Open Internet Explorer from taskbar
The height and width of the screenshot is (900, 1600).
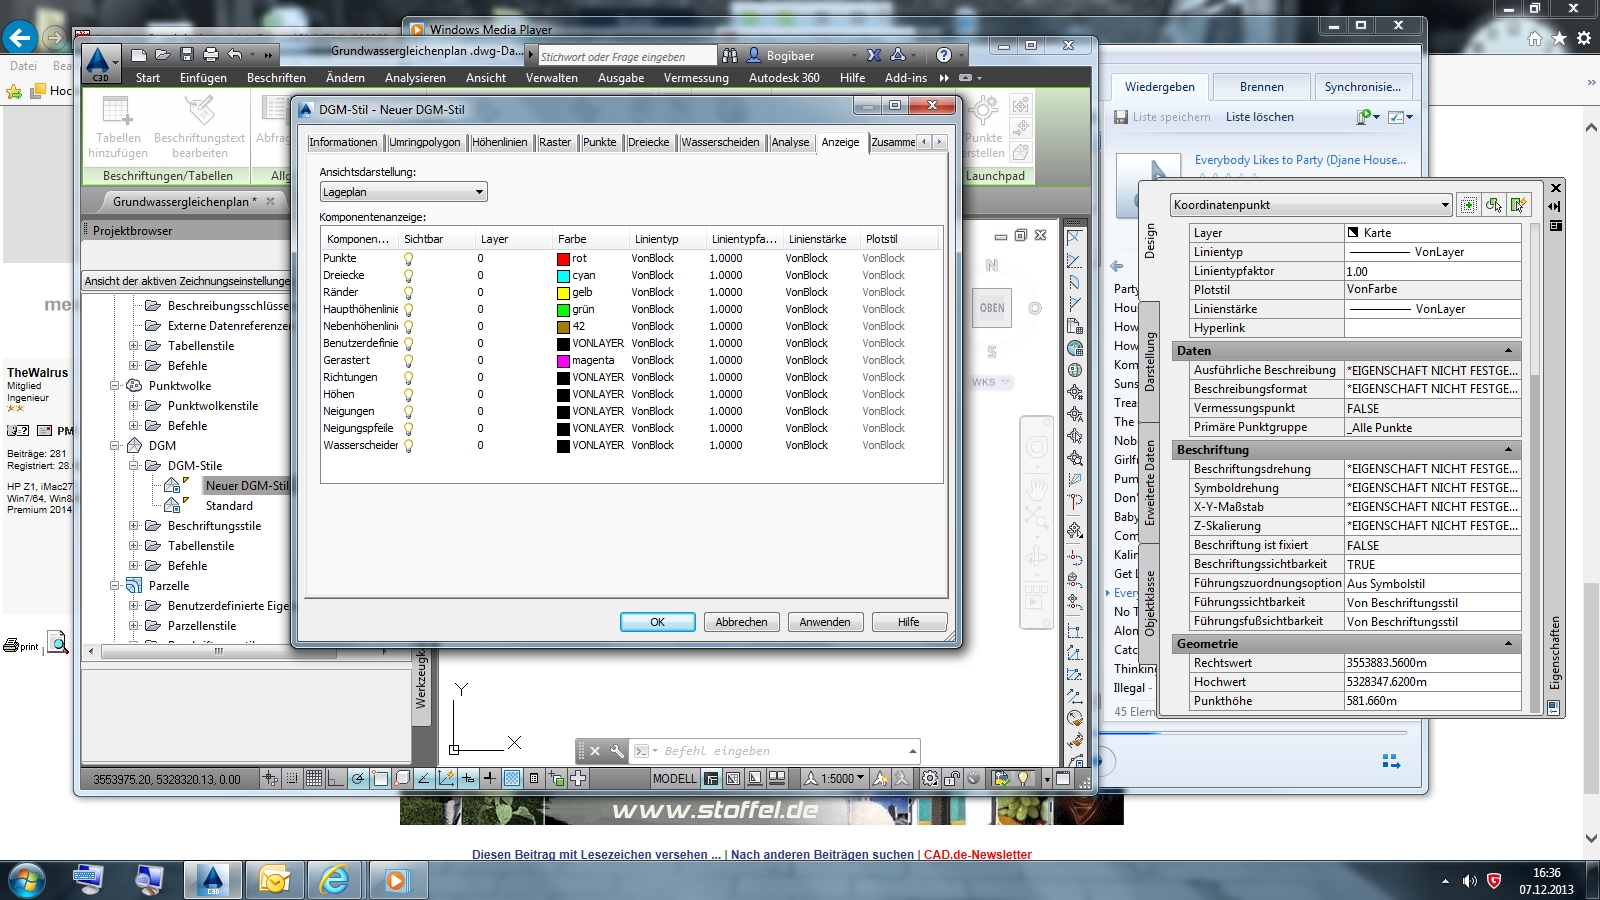click(335, 880)
